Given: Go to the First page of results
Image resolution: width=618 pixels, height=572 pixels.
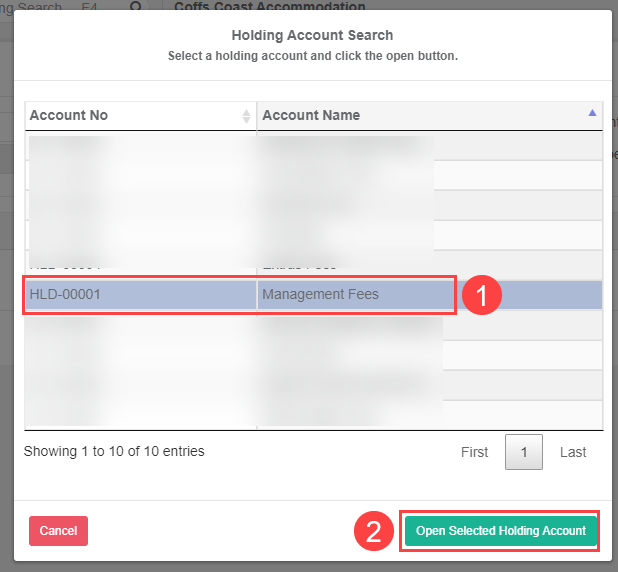Looking at the screenshot, I should pyautogui.click(x=474, y=452).
